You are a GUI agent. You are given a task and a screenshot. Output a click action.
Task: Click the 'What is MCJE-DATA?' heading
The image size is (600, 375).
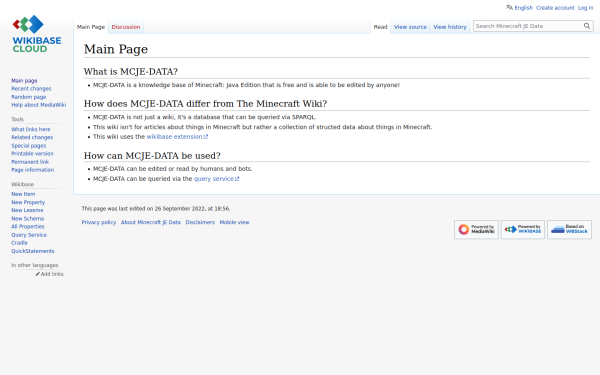(131, 72)
